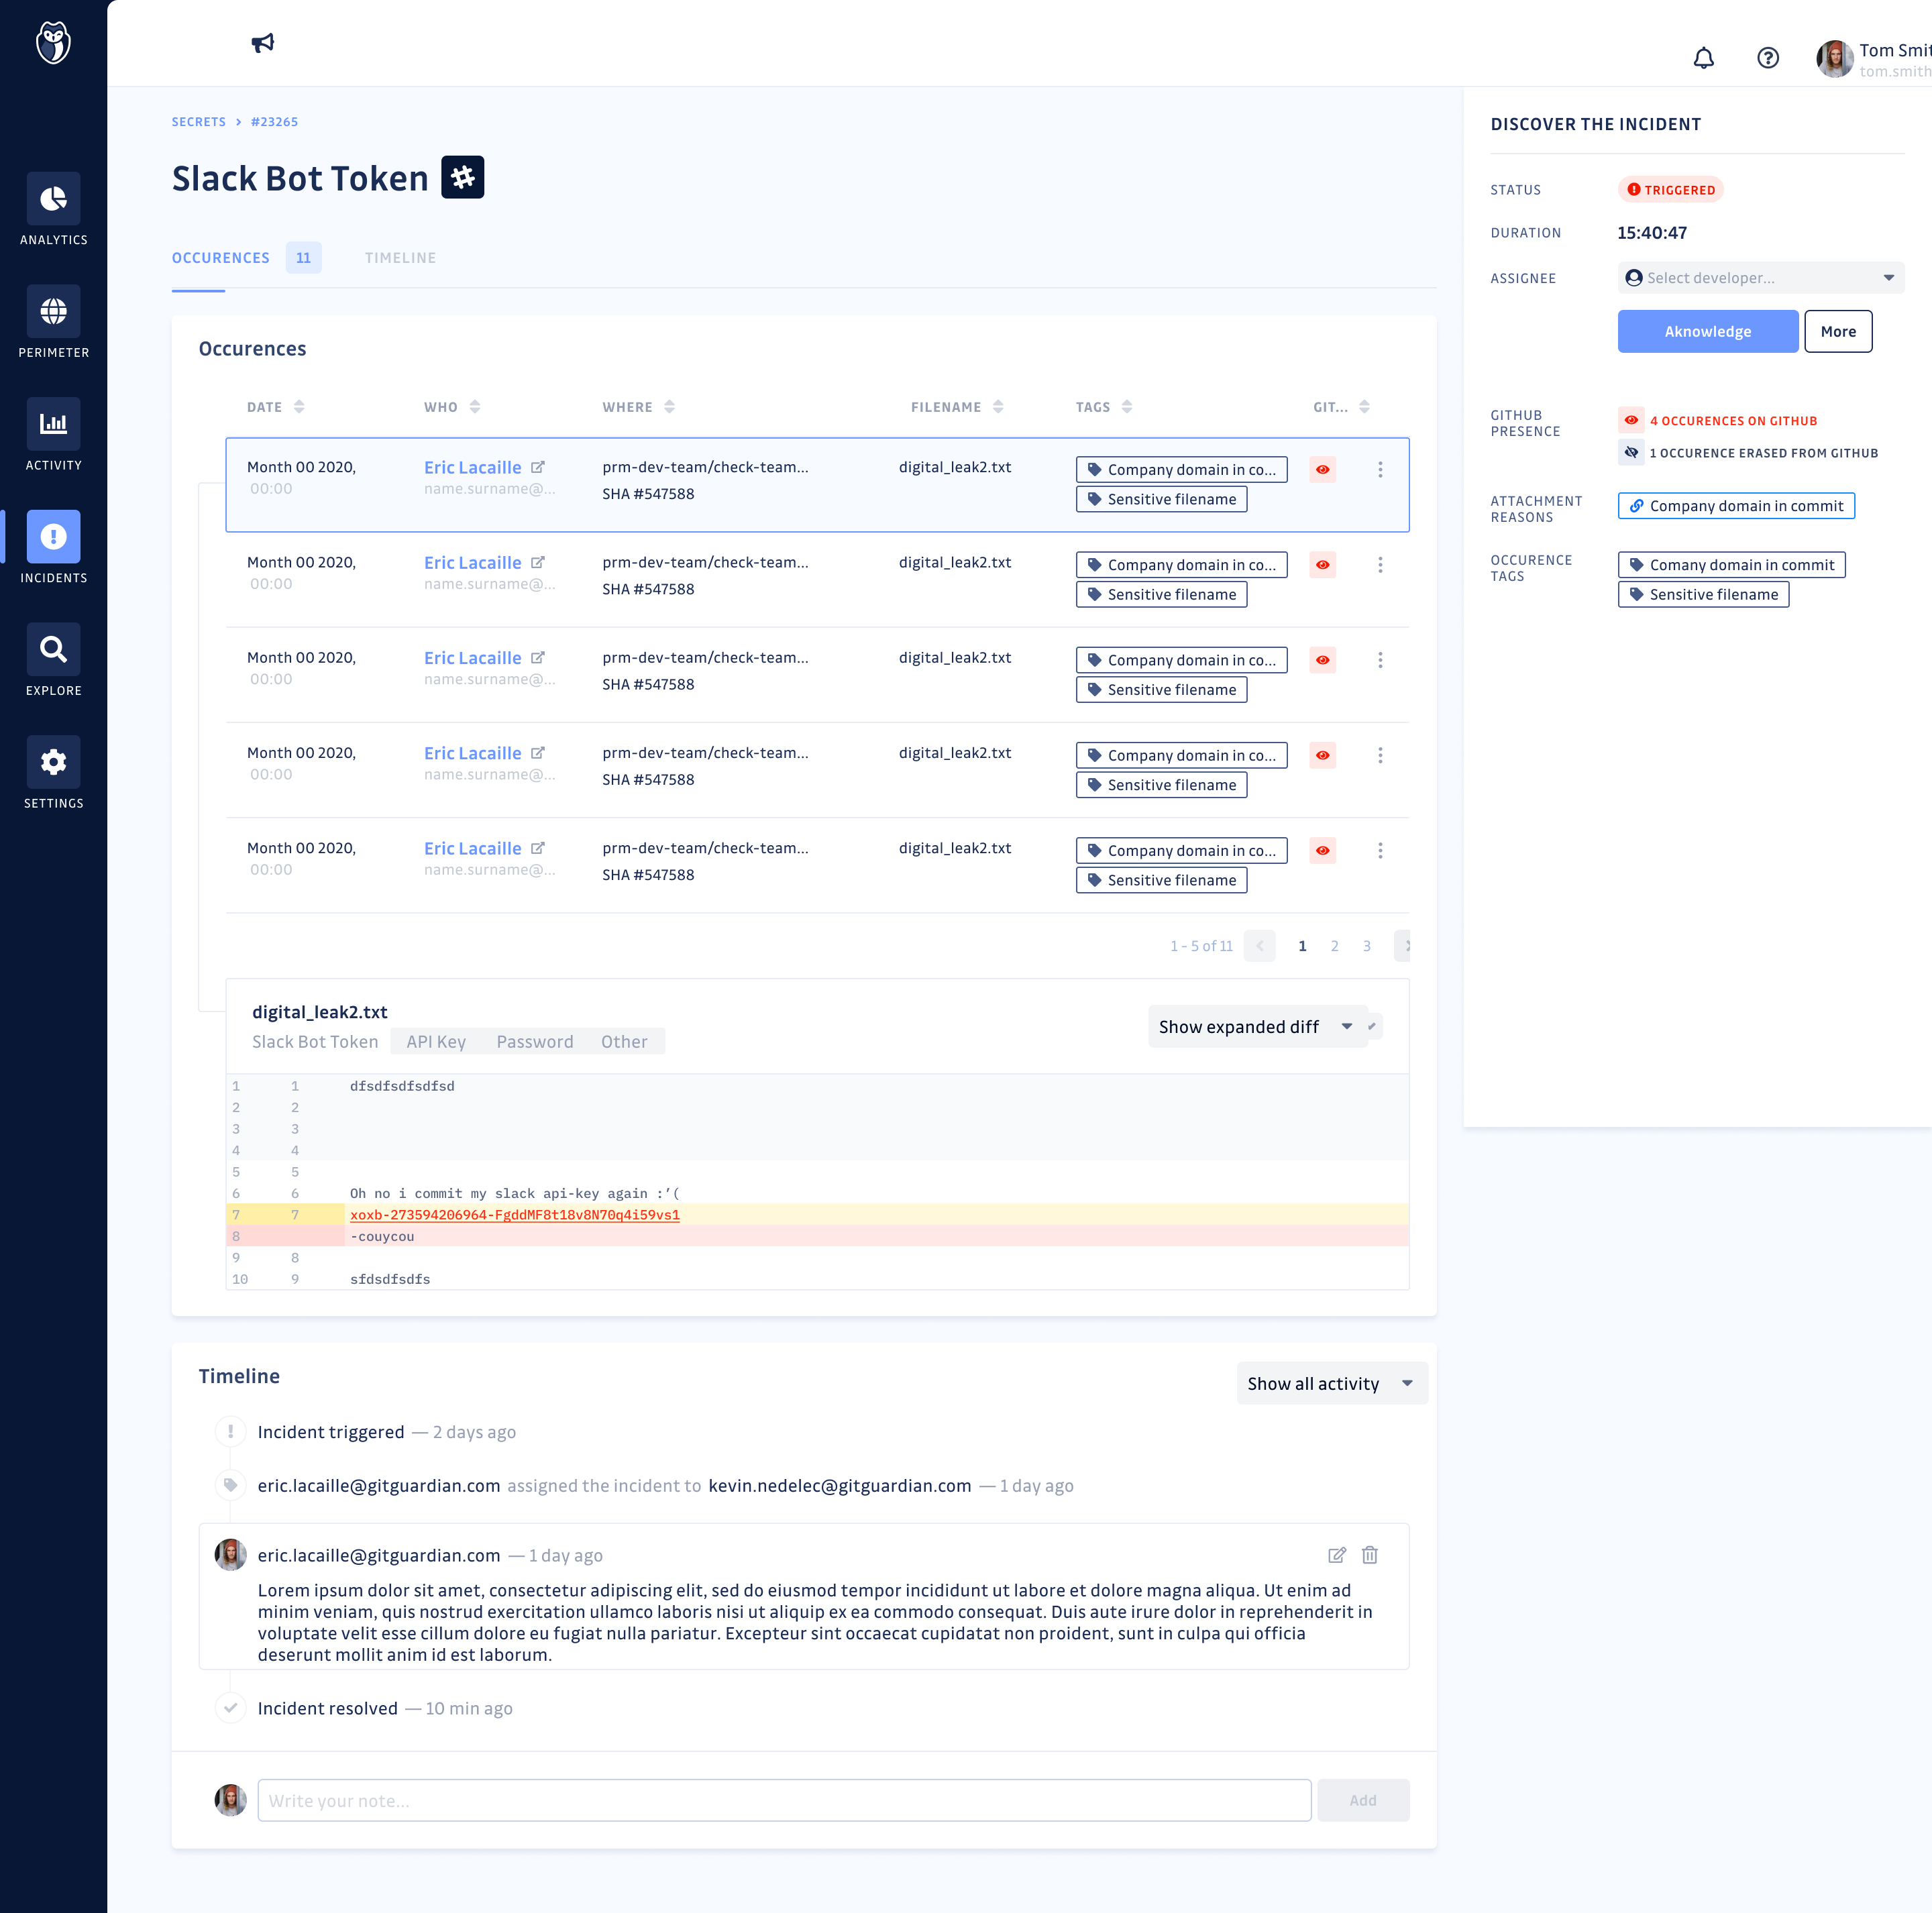Click the eye-off icon near occurrence erased from GitHub
This screenshot has height=1913, width=1932.
click(x=1631, y=452)
